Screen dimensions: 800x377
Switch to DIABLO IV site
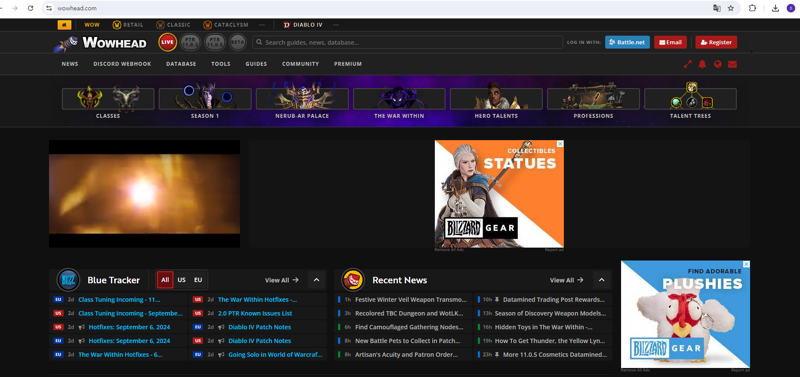pyautogui.click(x=303, y=25)
